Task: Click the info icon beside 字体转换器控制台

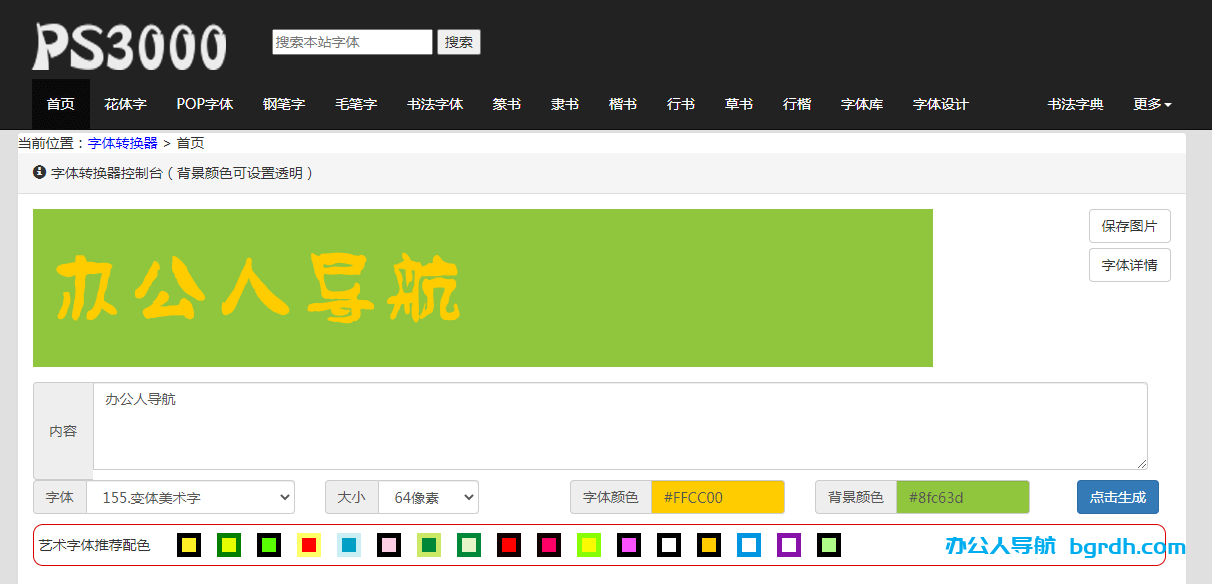Action: pos(41,172)
